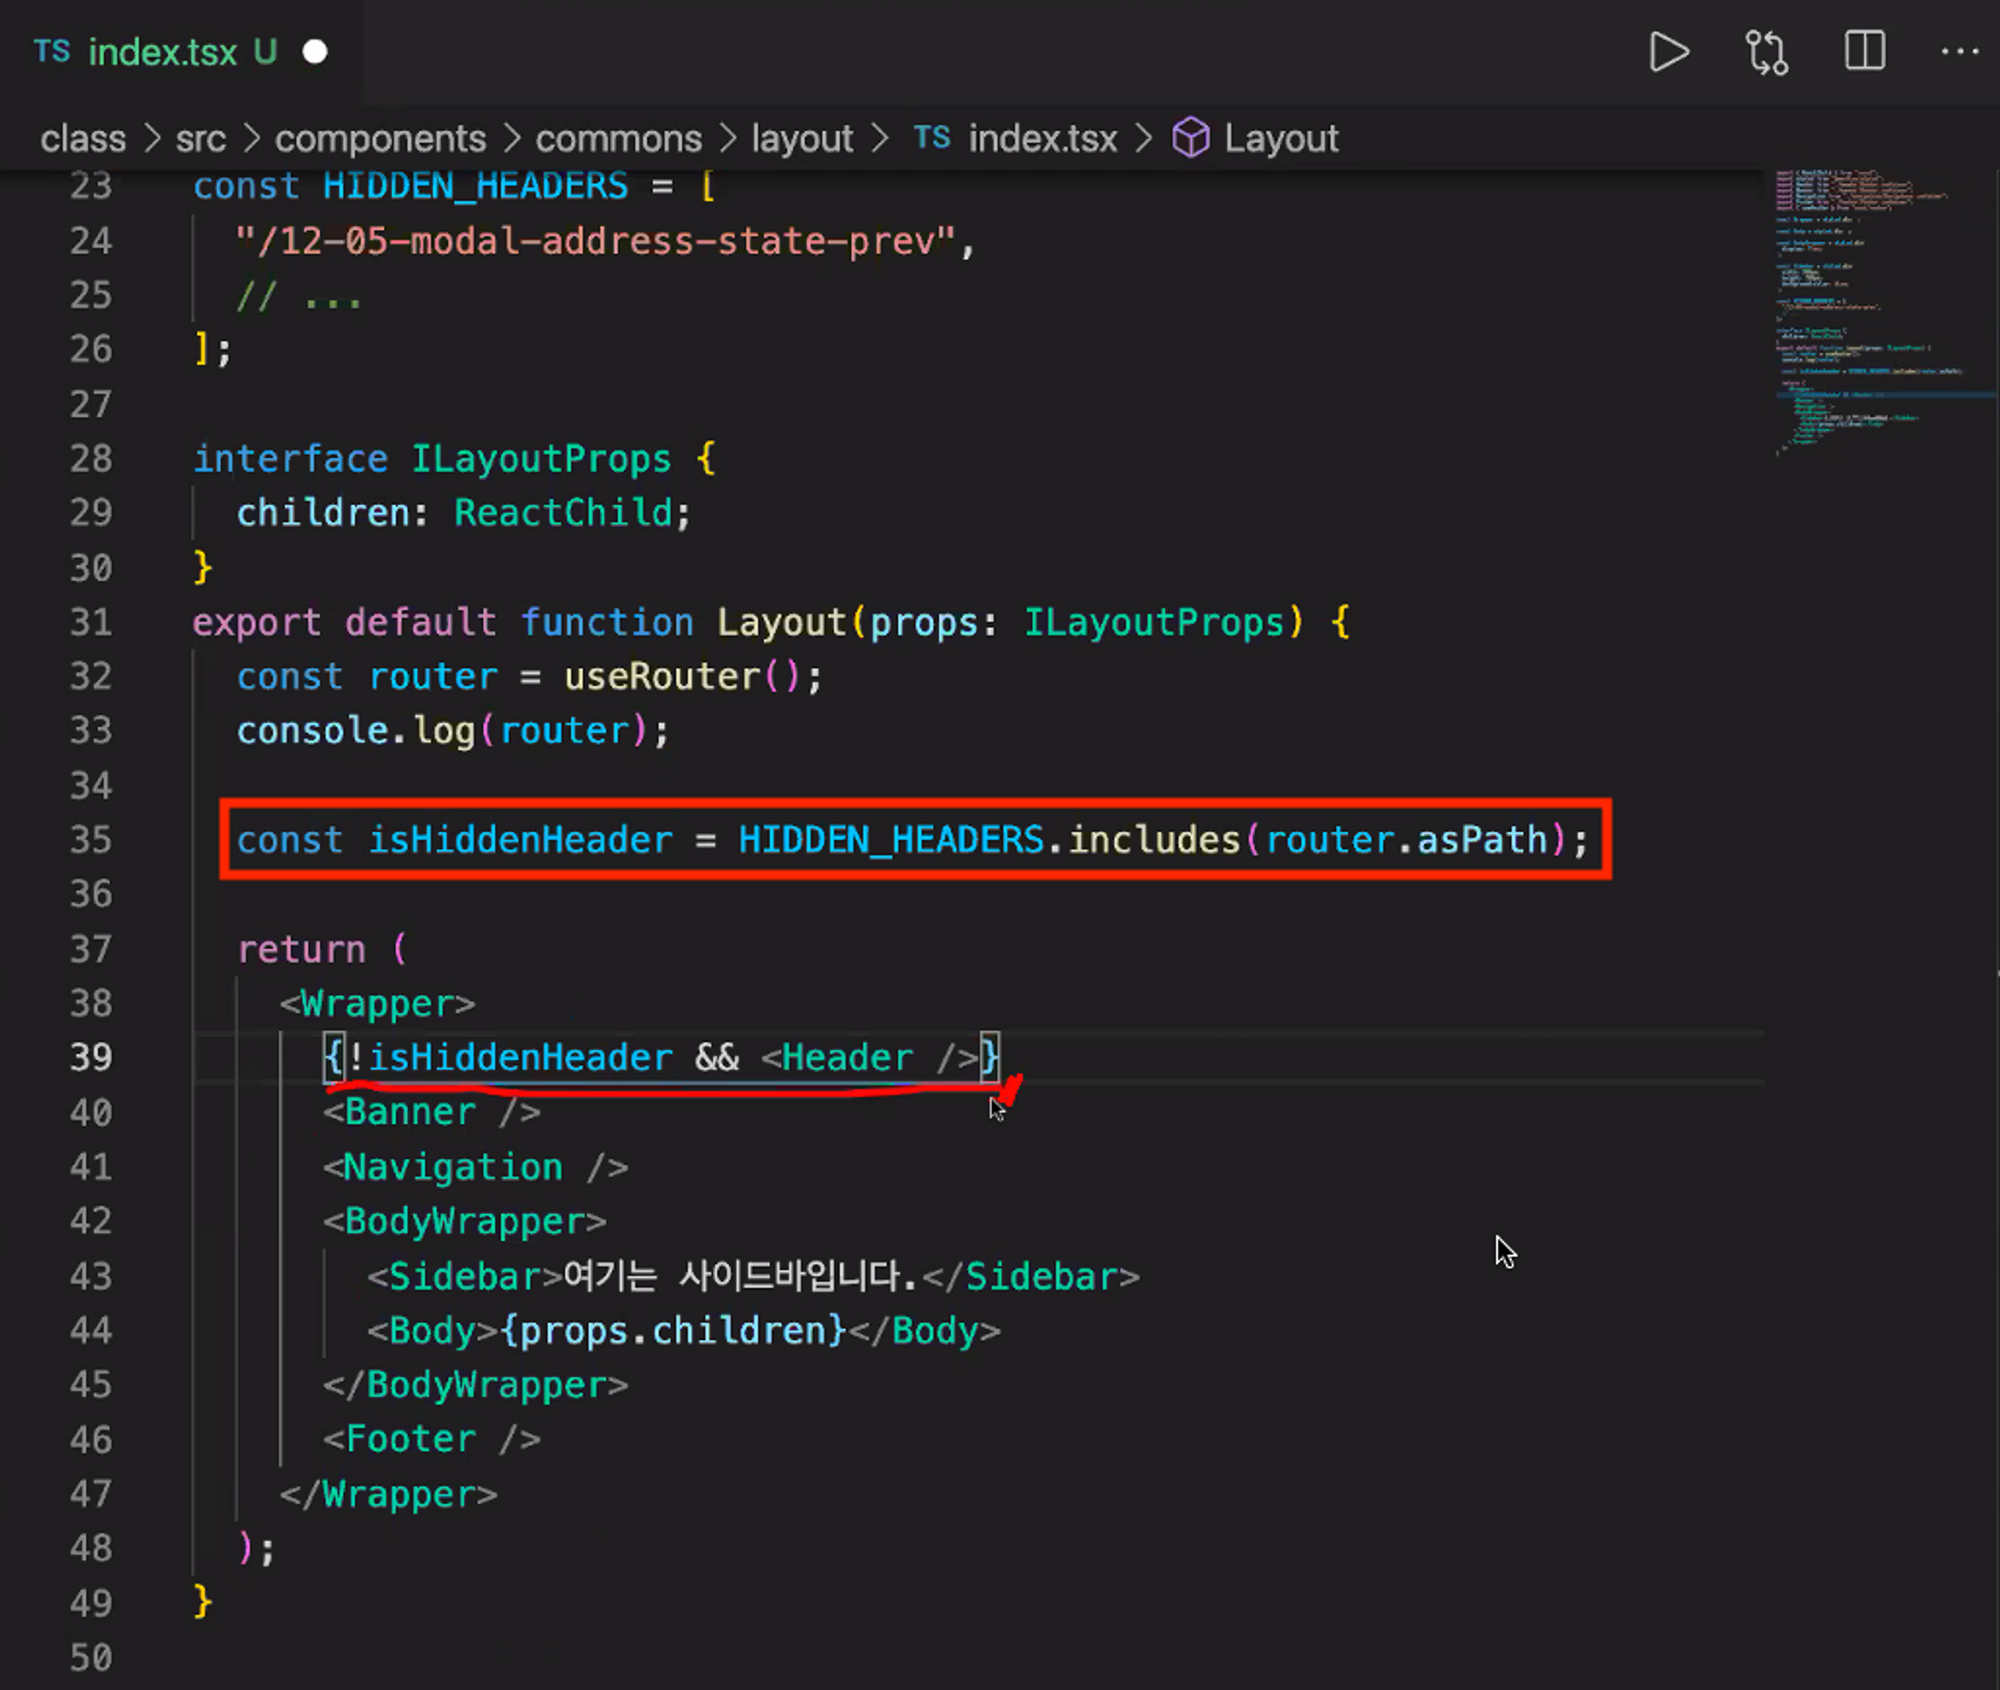Click the Run Code play icon

[x=1668, y=52]
